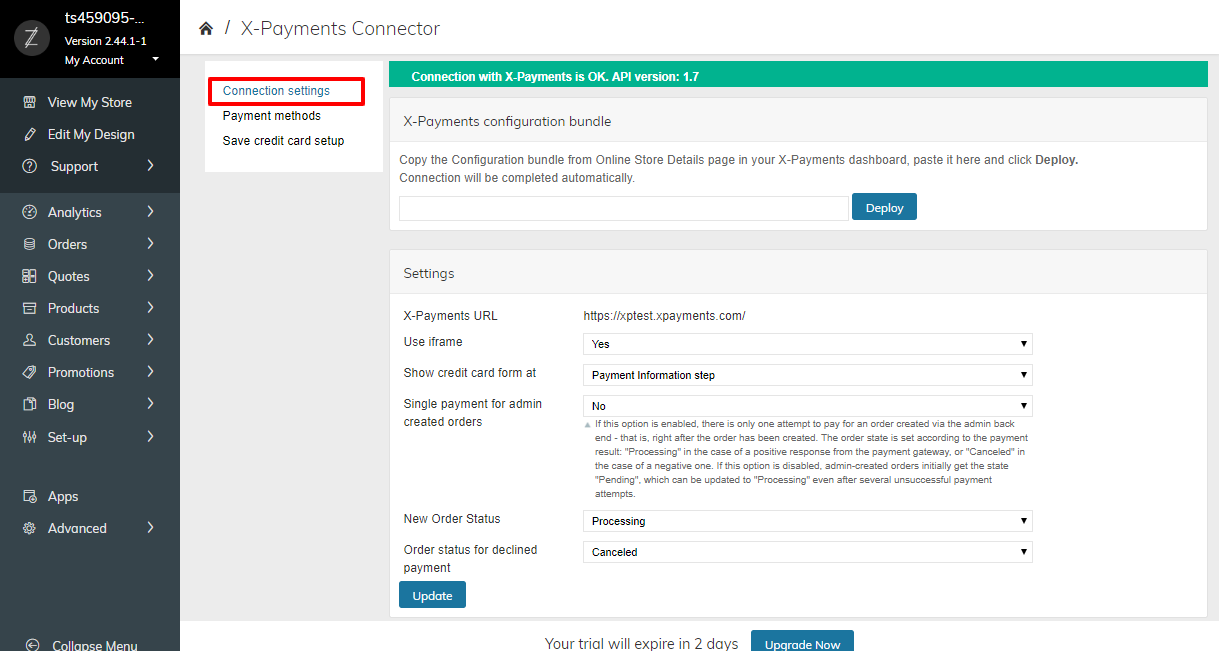Open the Use iframe dropdown

pyautogui.click(x=807, y=344)
